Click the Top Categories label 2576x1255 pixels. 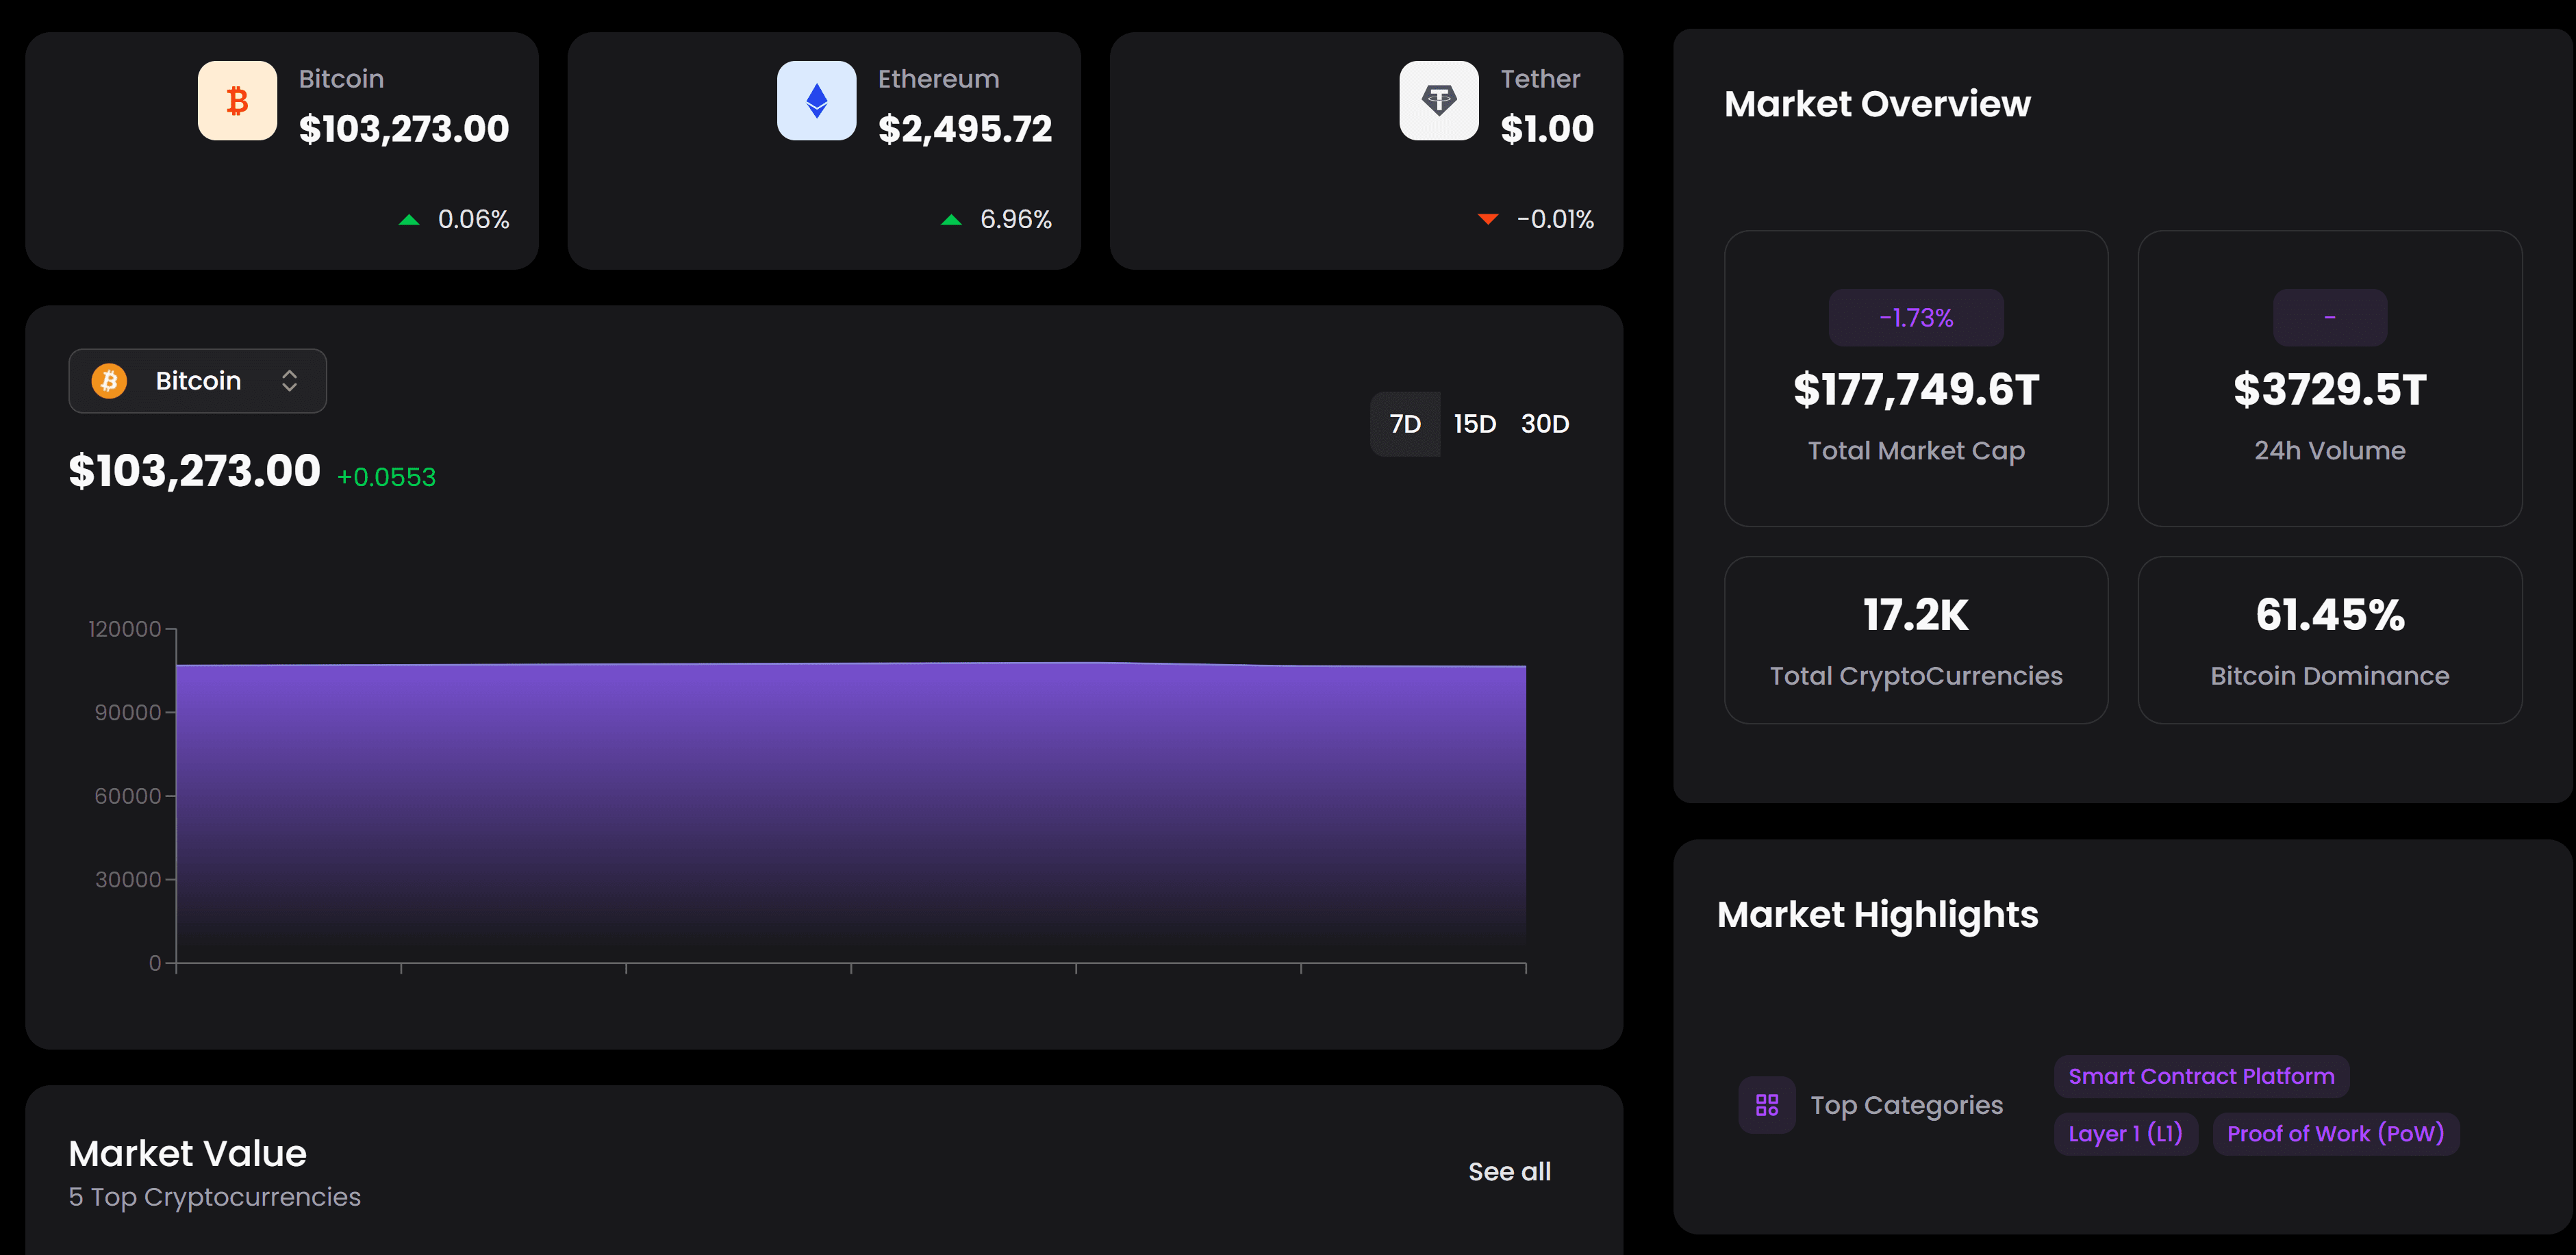coord(1906,1105)
